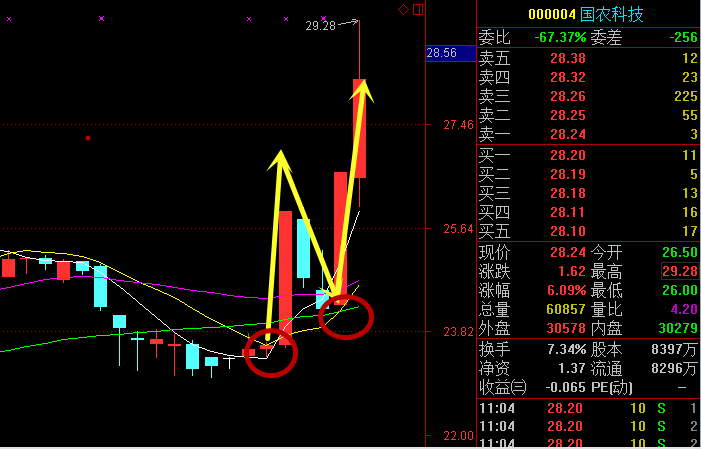Toggle the red side panel layout icon

(x=418, y=10)
